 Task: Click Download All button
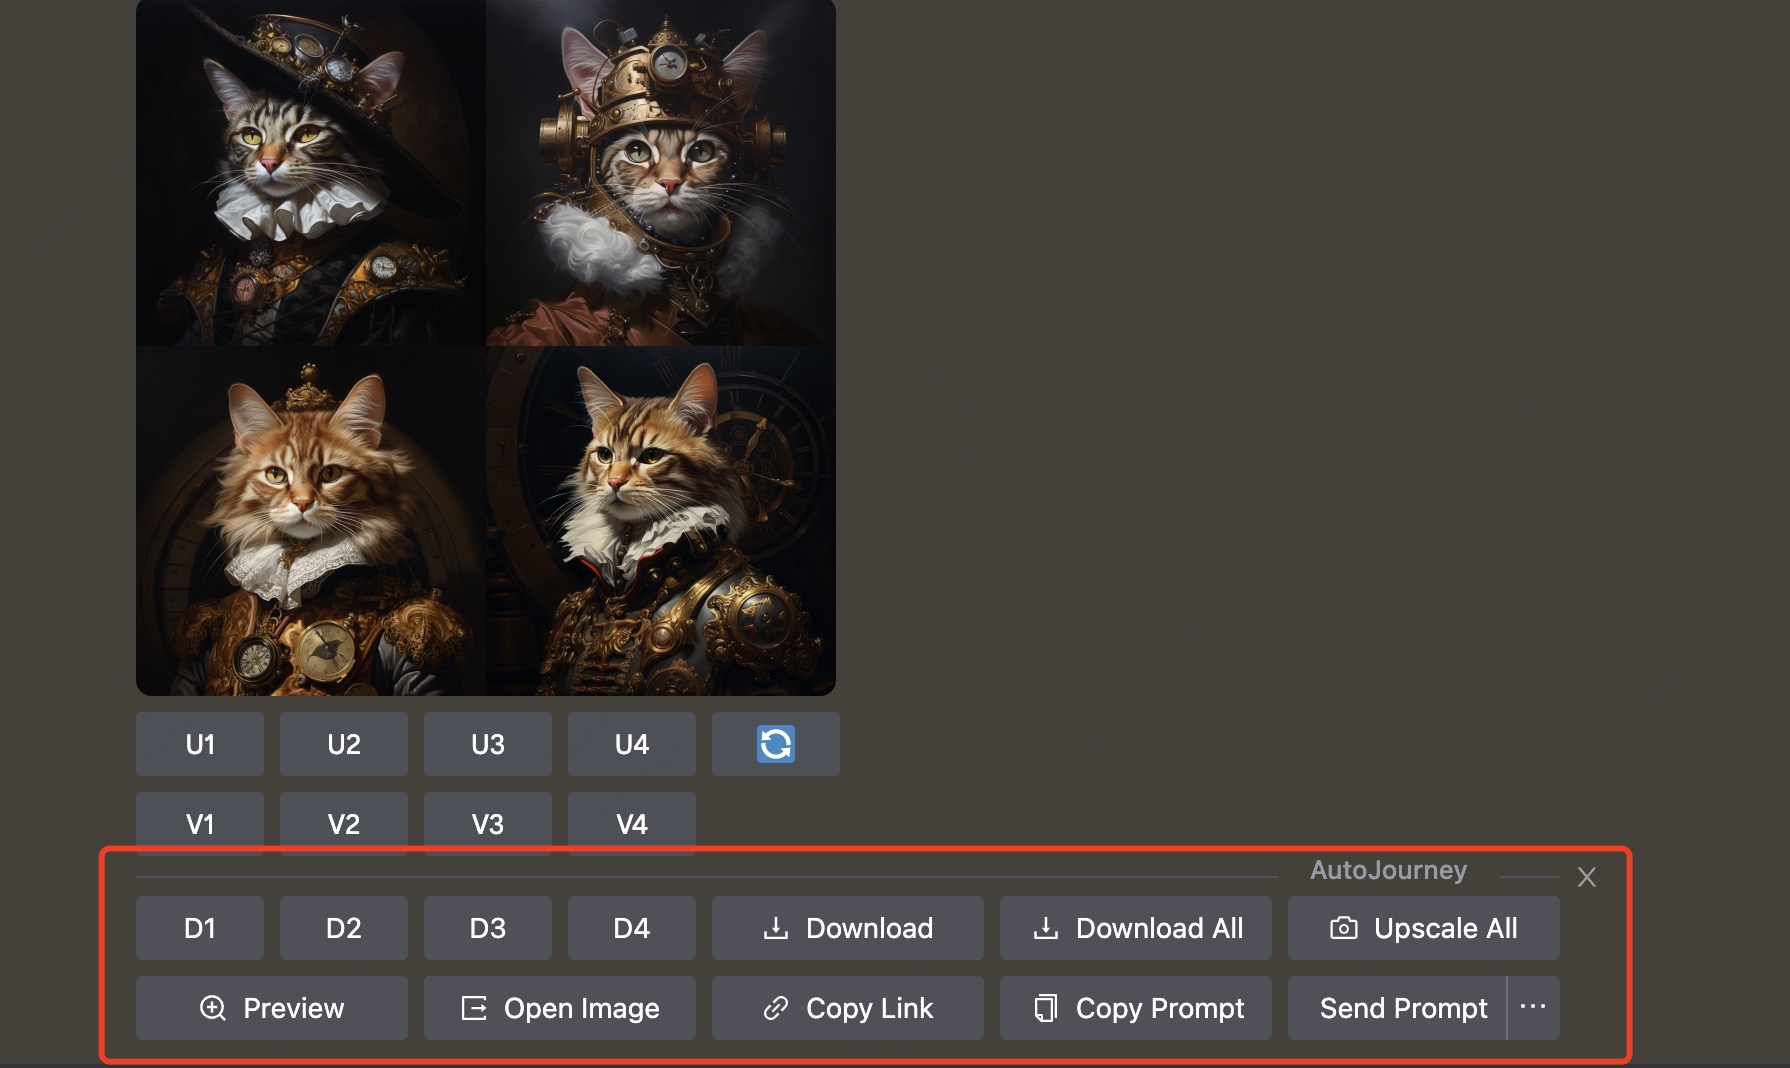pyautogui.click(x=1135, y=928)
